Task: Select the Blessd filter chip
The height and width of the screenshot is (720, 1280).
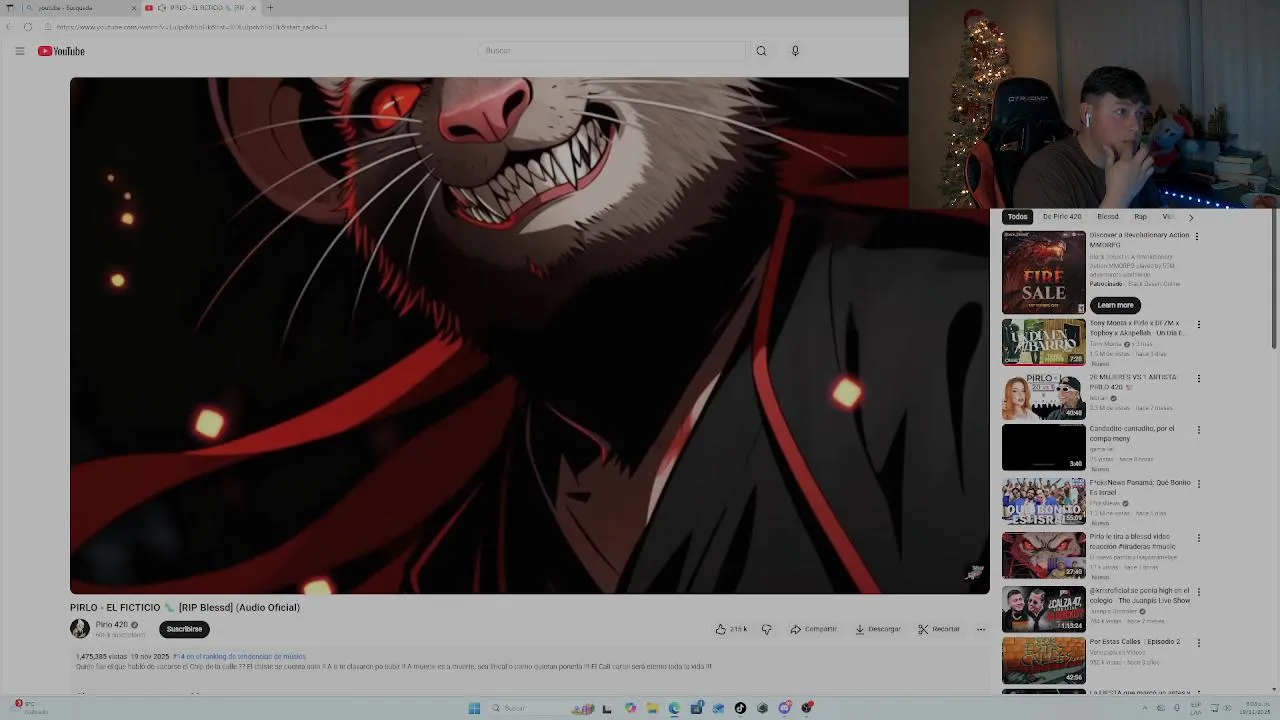Action: (1108, 217)
